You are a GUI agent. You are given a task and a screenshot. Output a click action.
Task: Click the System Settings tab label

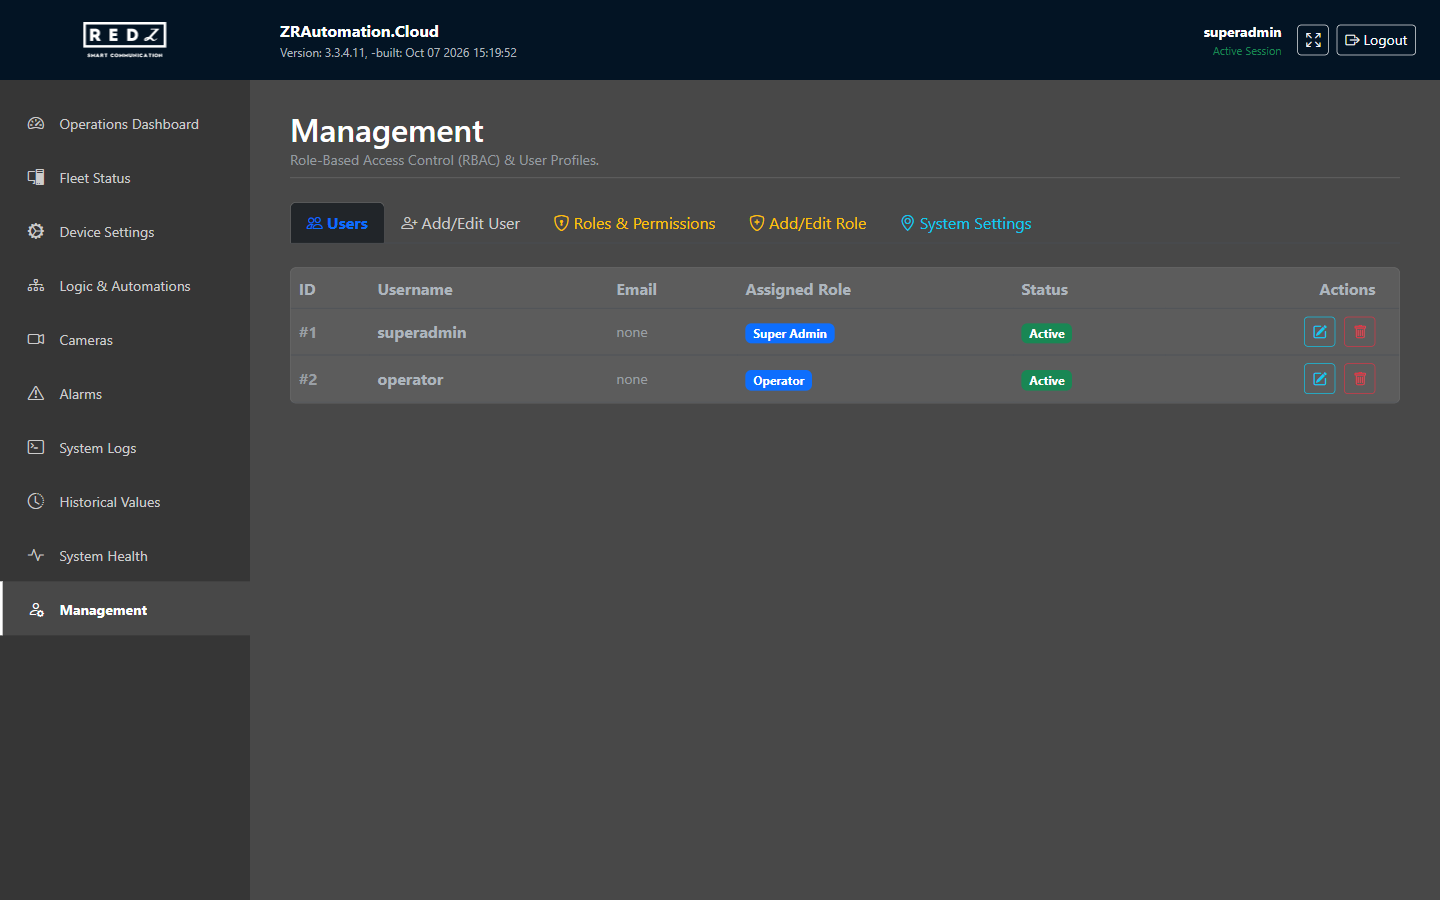point(975,224)
